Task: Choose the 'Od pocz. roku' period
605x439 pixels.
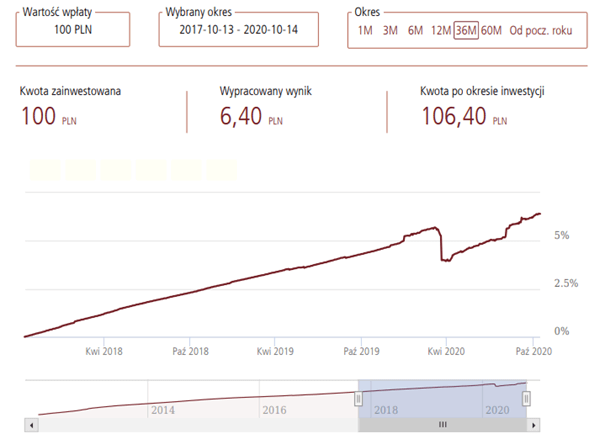Action: pos(541,30)
